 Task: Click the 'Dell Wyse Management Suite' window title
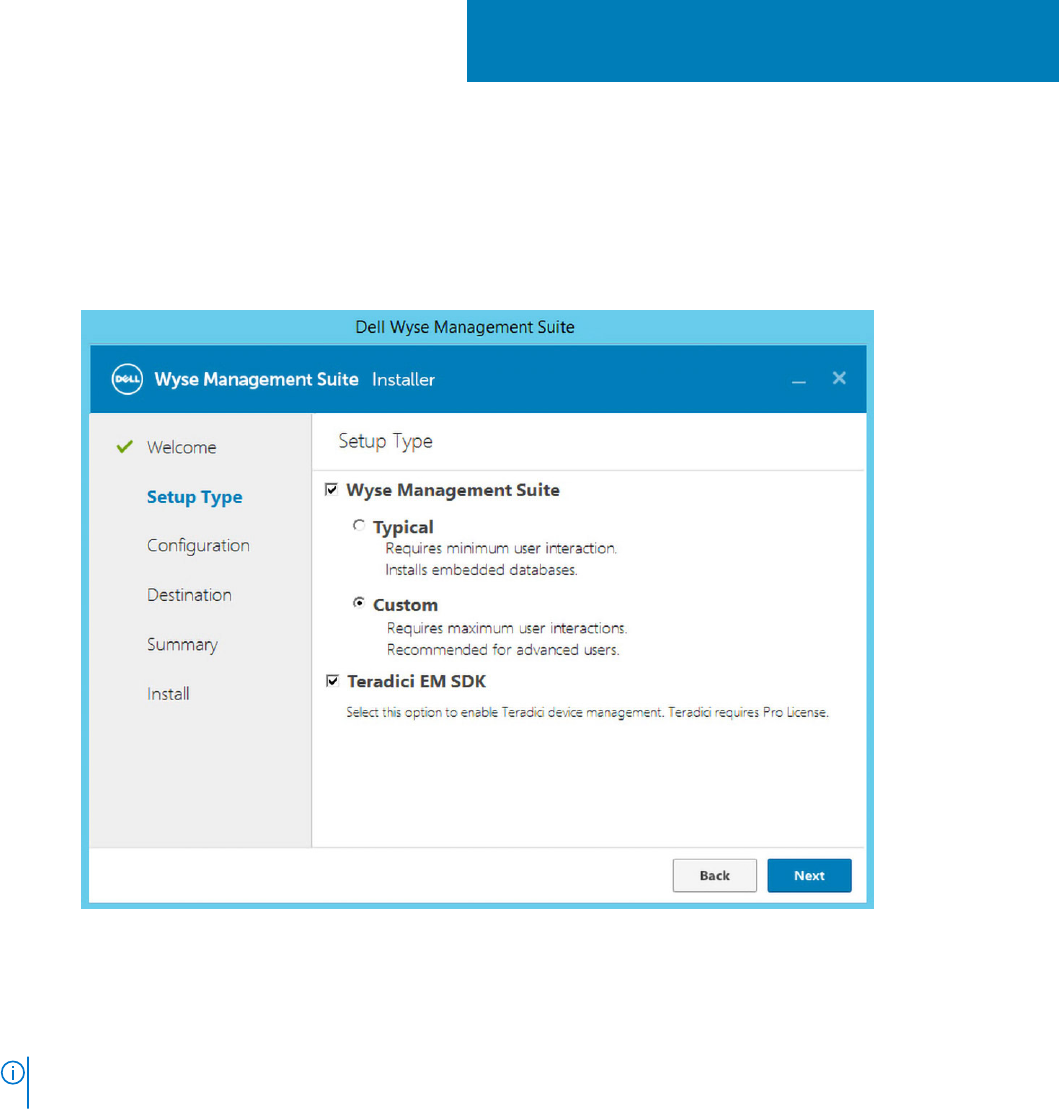pyautogui.click(x=465, y=327)
